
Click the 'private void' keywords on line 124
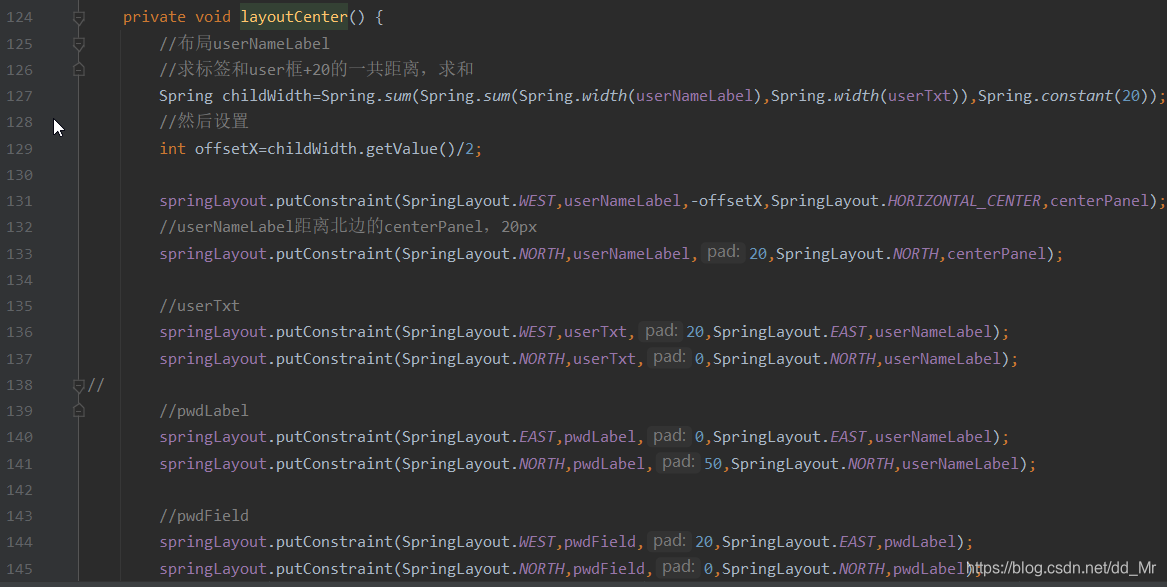(x=176, y=17)
